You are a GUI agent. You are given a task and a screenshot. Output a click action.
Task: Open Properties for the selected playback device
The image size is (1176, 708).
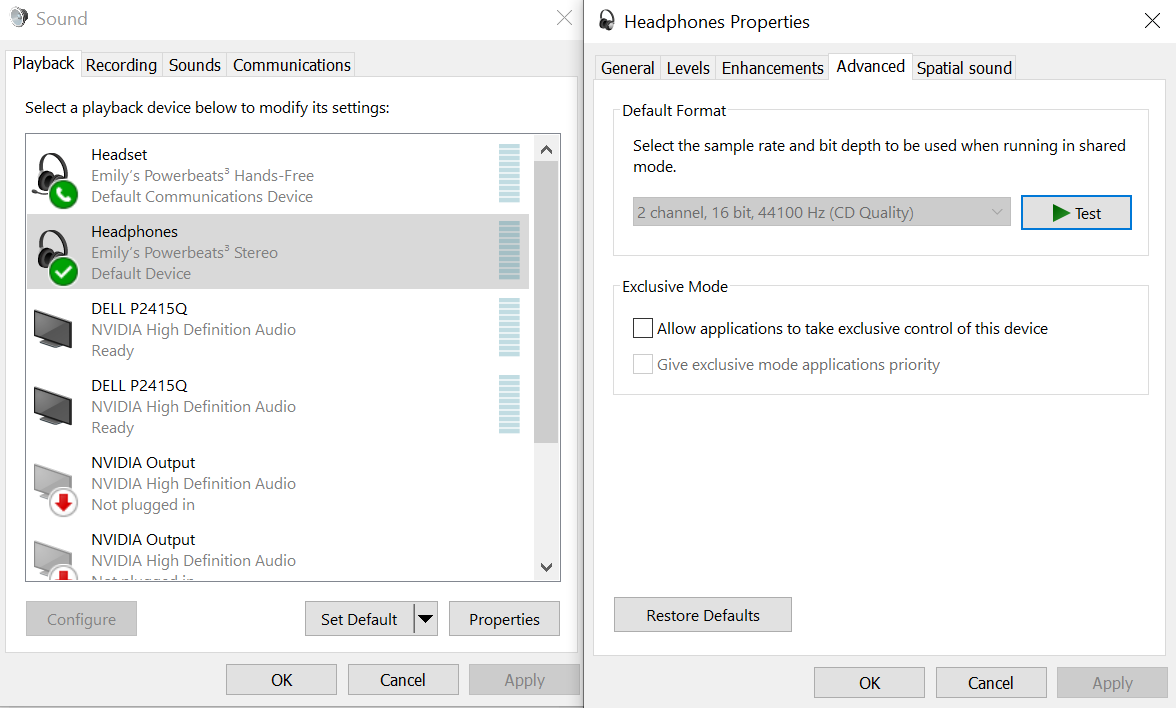pyautogui.click(x=504, y=619)
